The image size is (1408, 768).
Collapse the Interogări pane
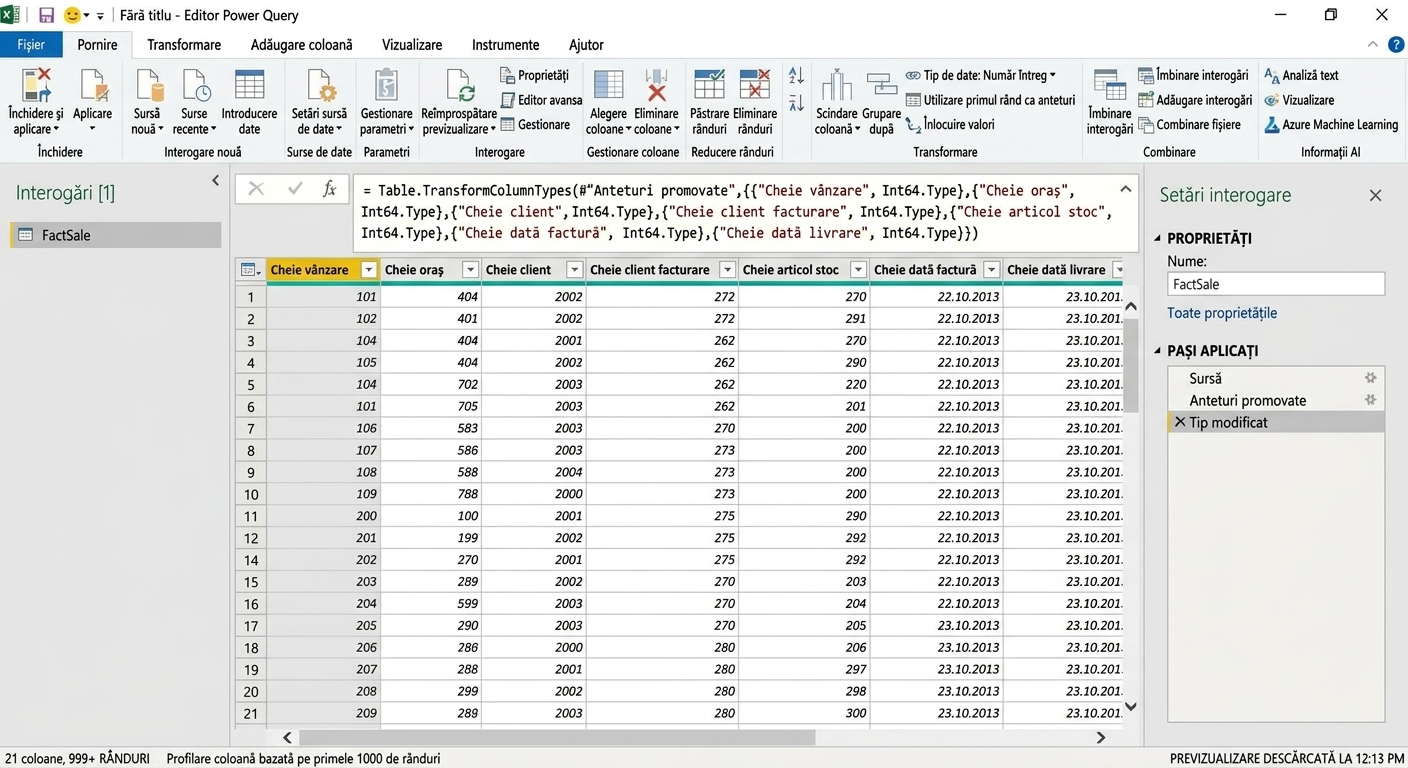[215, 181]
